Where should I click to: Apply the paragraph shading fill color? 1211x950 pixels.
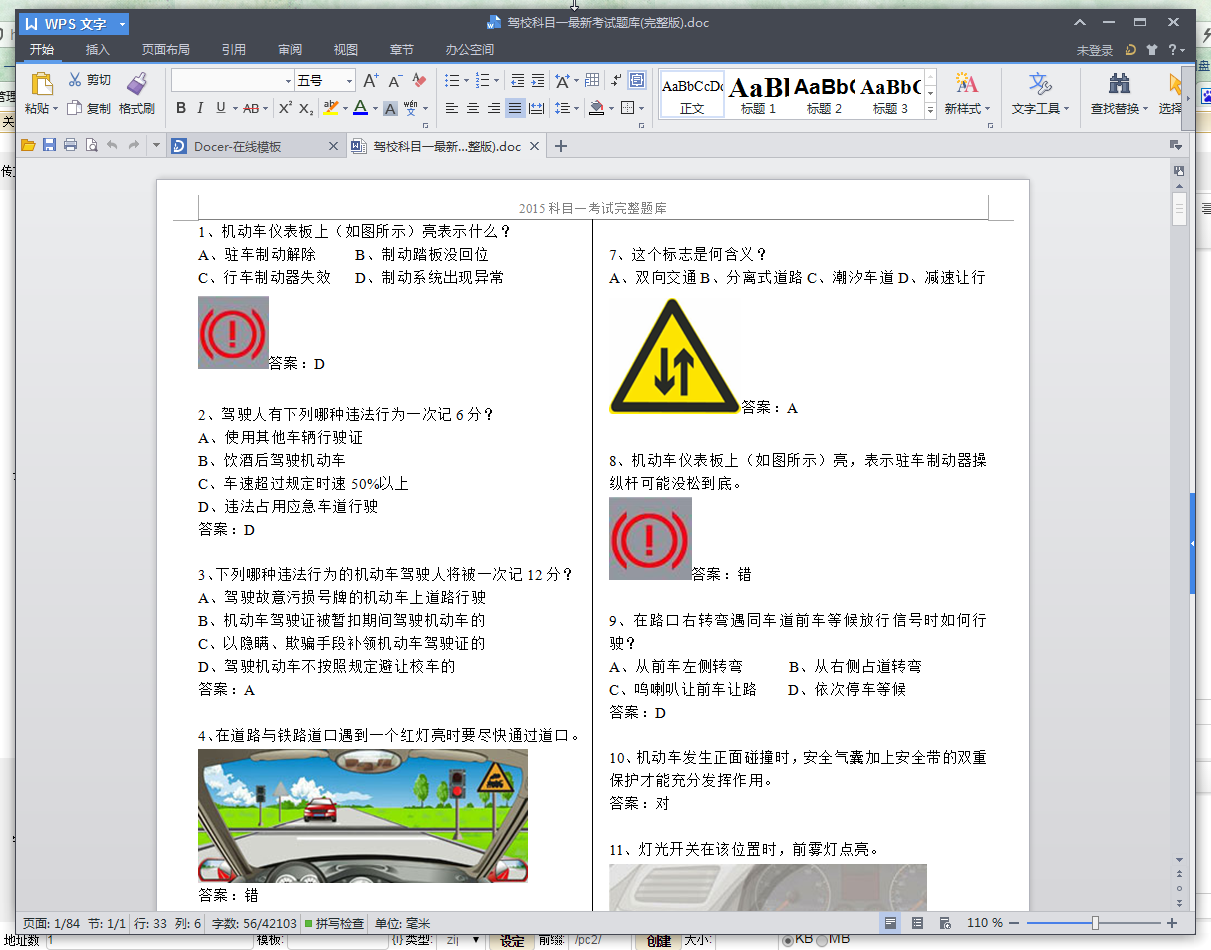(596, 108)
